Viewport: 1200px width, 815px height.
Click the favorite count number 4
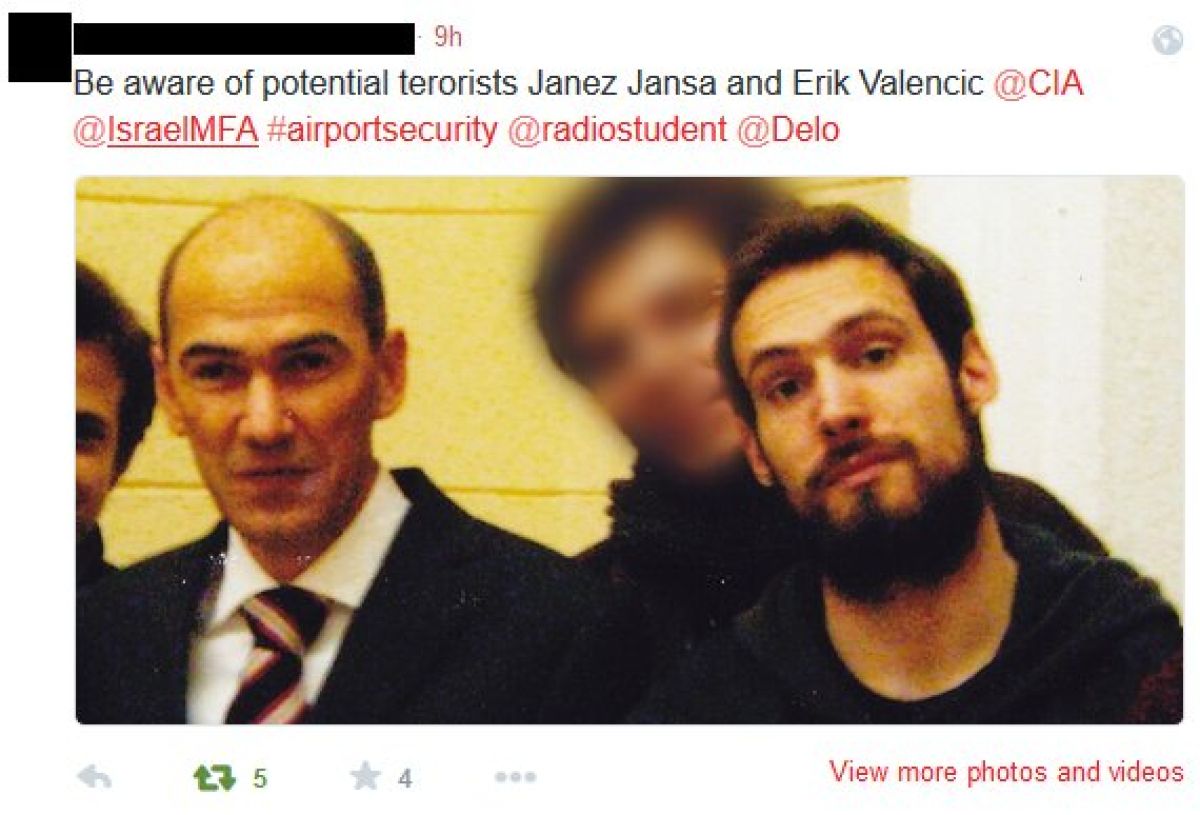(405, 778)
